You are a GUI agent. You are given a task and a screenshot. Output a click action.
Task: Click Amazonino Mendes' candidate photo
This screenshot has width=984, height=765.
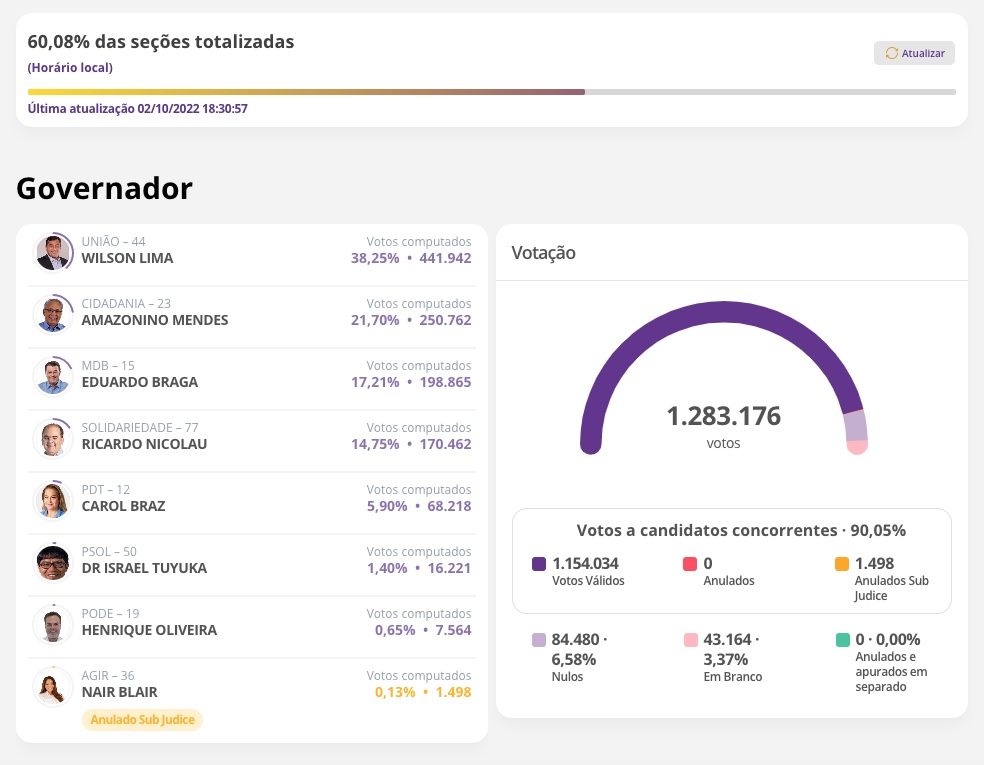point(53,314)
